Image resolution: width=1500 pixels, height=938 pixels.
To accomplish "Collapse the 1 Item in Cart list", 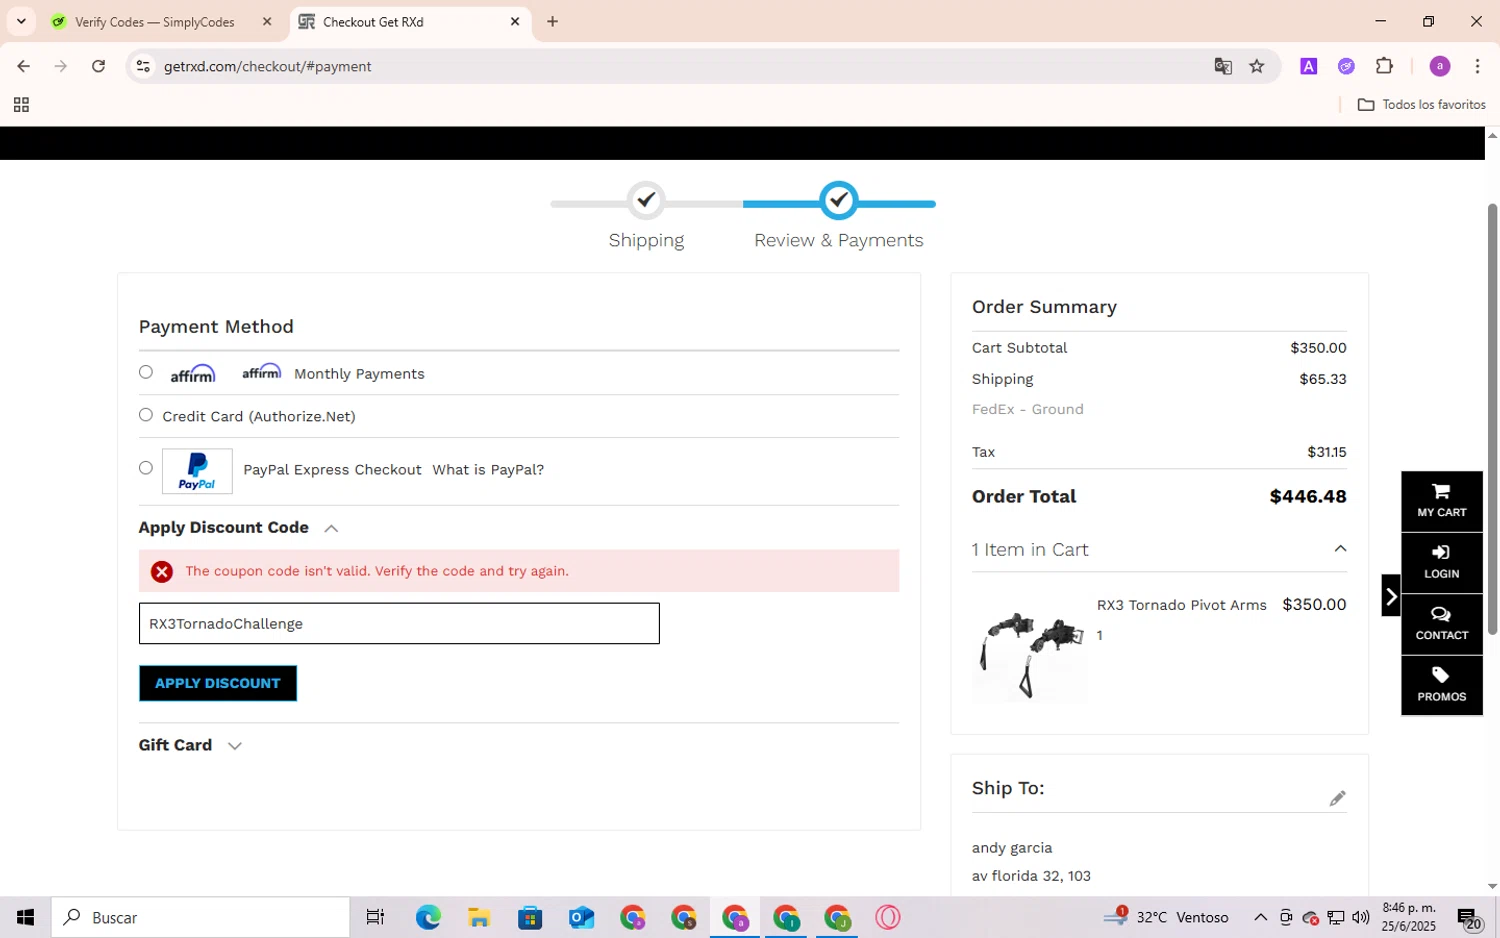I will (x=1340, y=549).
